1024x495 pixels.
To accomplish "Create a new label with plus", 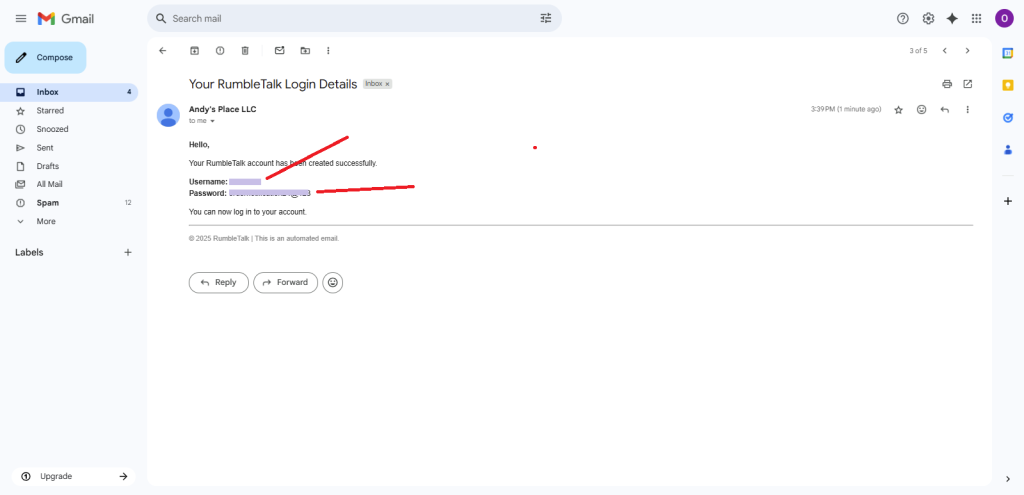I will point(127,253).
